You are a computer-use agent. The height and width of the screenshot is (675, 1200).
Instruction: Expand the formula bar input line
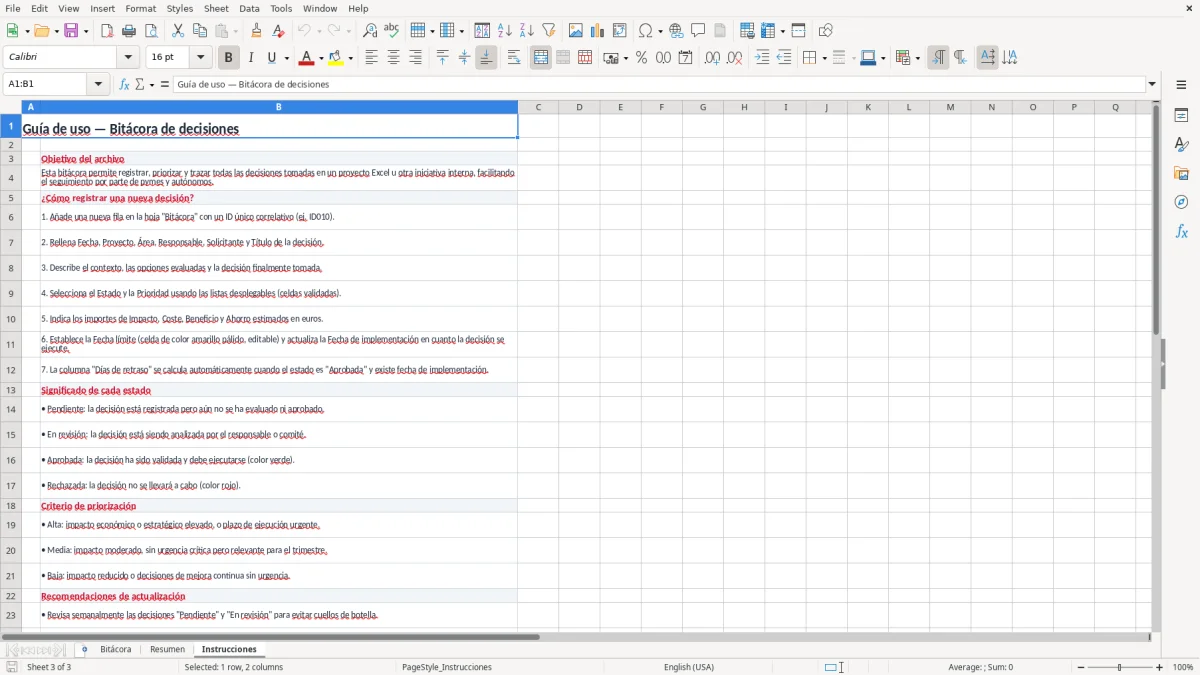1152,85
